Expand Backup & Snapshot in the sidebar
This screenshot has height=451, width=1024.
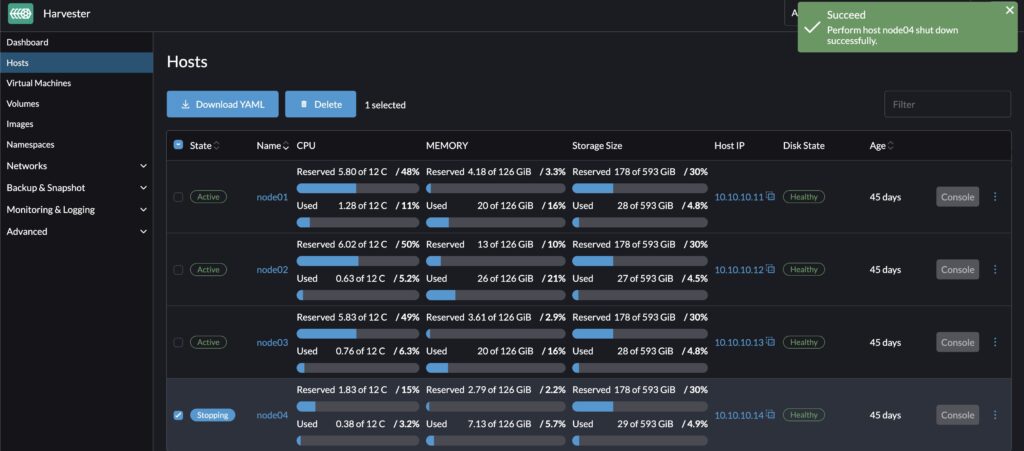click(x=143, y=188)
